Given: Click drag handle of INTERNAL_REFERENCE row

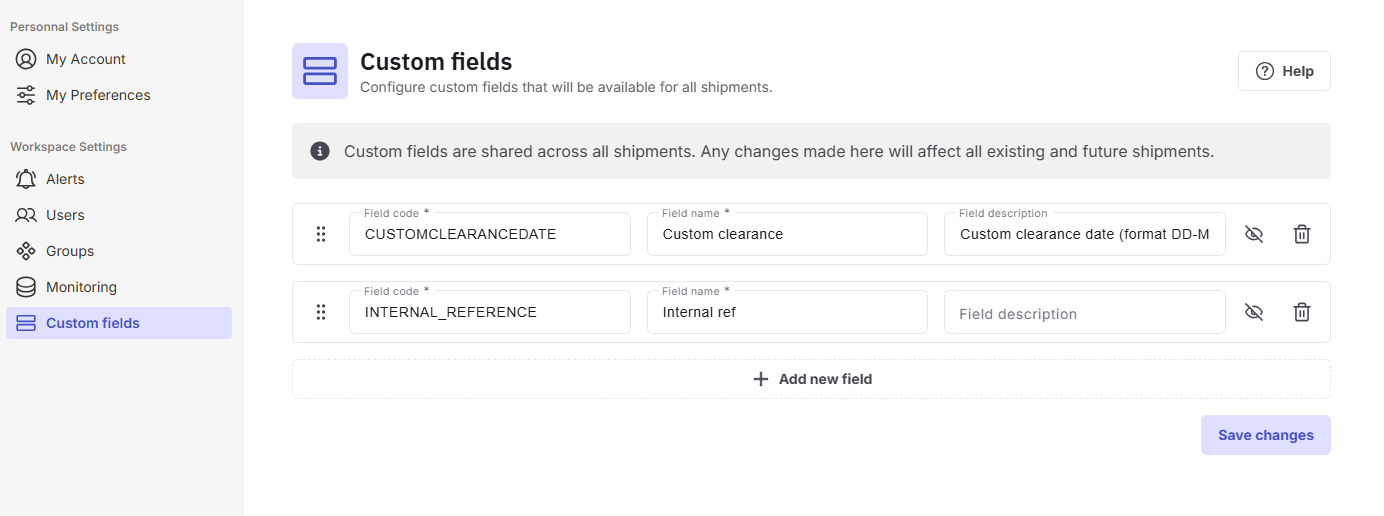Looking at the screenshot, I should point(321,312).
